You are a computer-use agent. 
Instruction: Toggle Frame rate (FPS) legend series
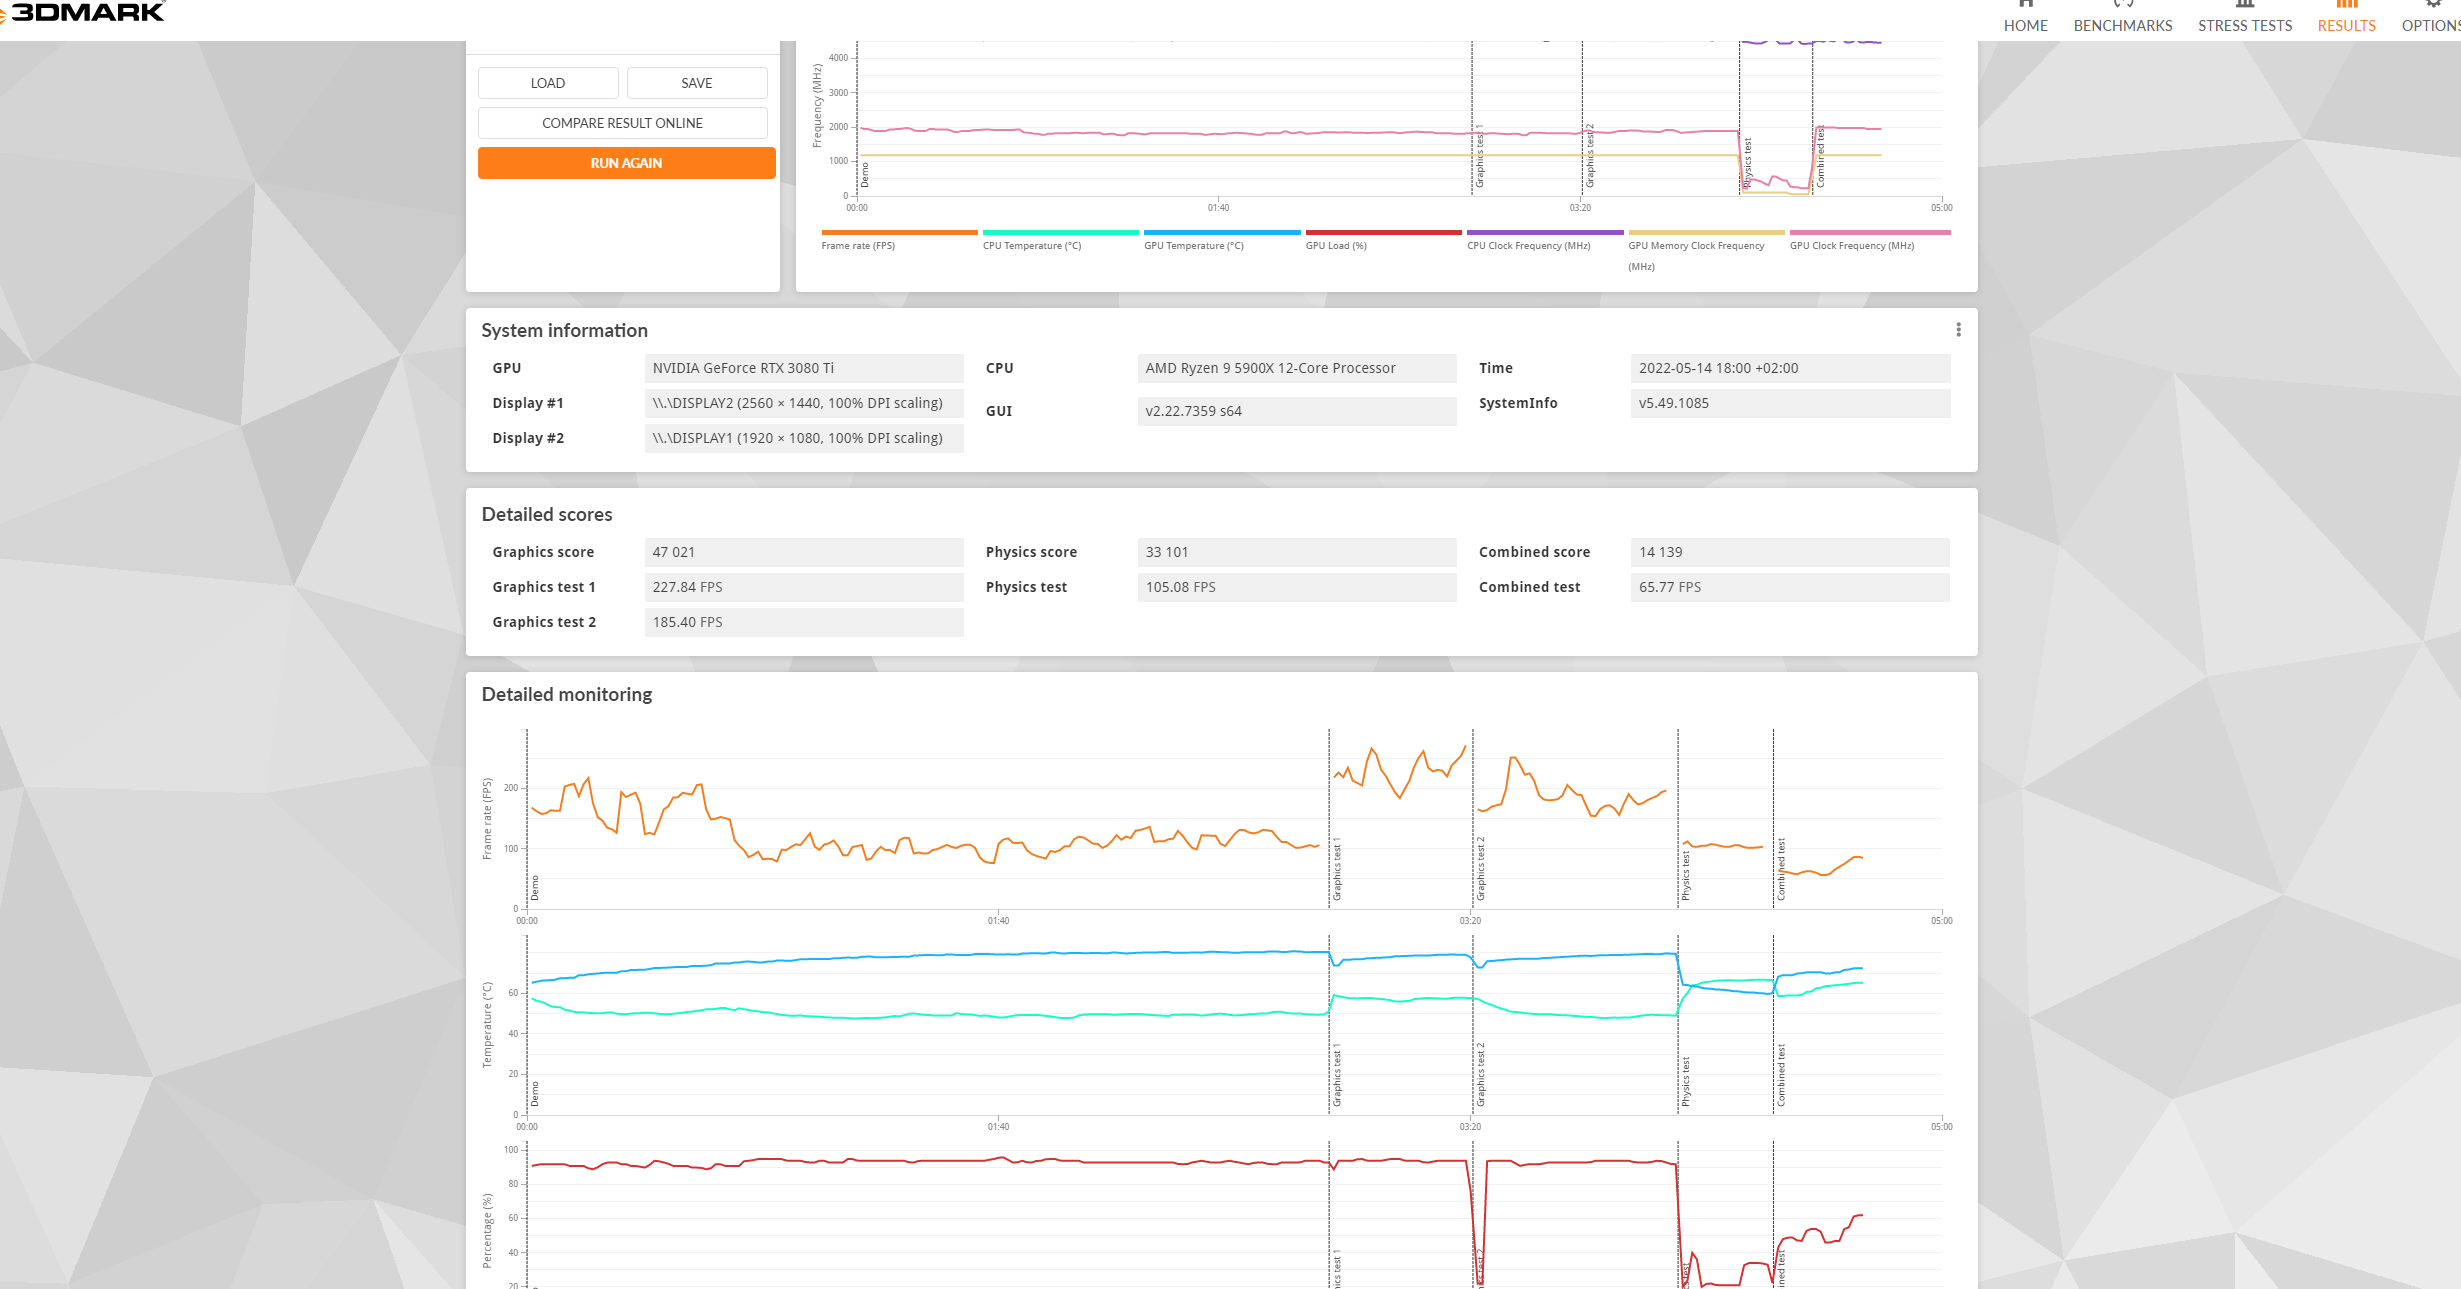(858, 245)
